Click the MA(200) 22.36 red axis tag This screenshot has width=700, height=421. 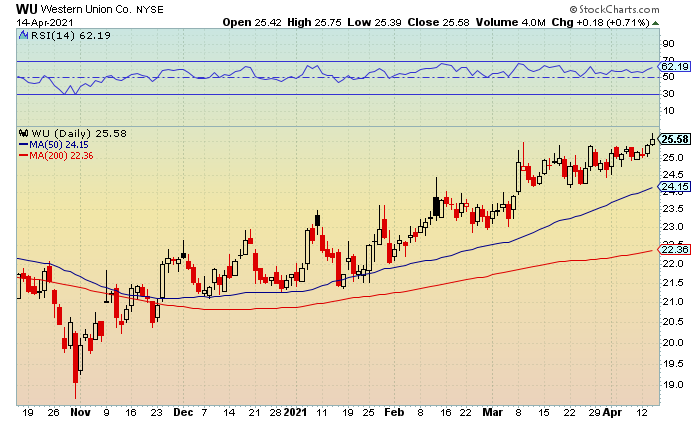click(x=675, y=250)
